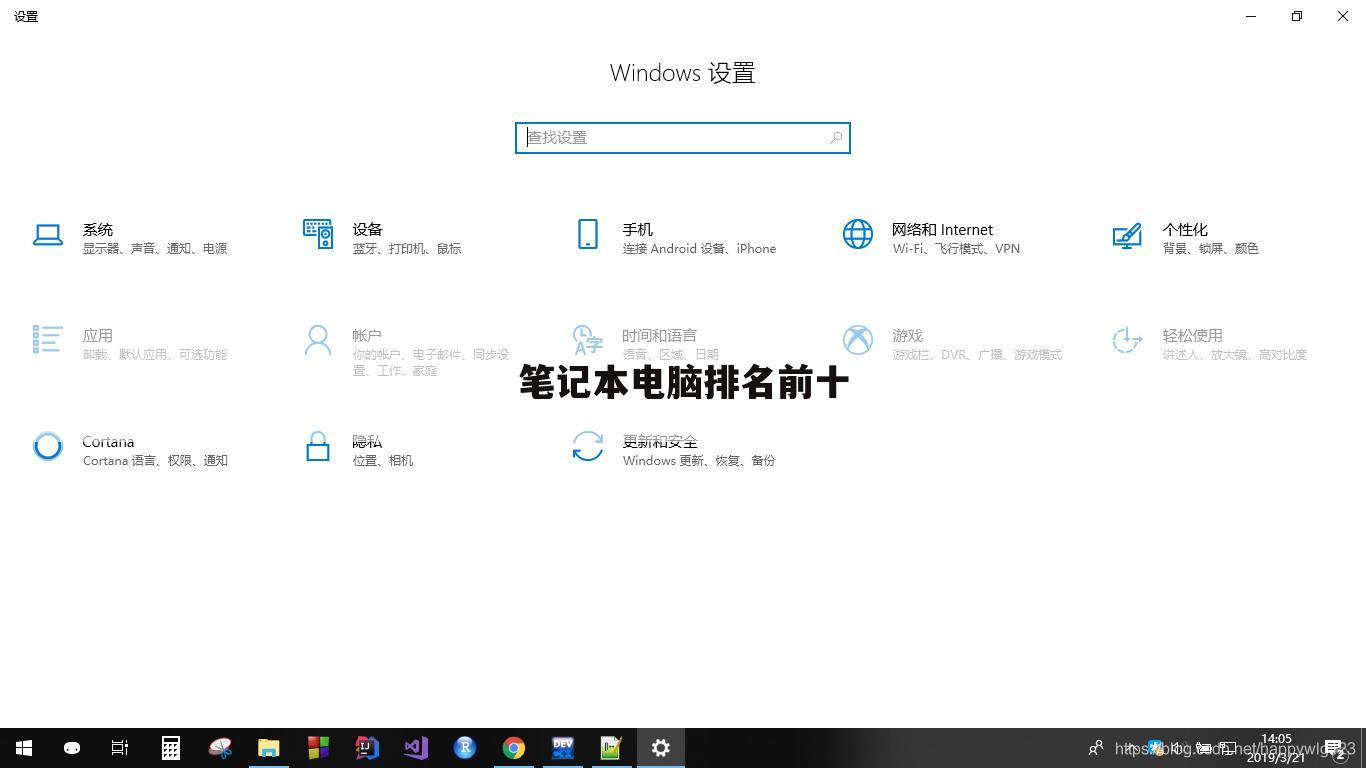Click 'Cortana 语言、权限、通知' description
Image resolution: width=1366 pixels, height=768 pixels.
155,461
